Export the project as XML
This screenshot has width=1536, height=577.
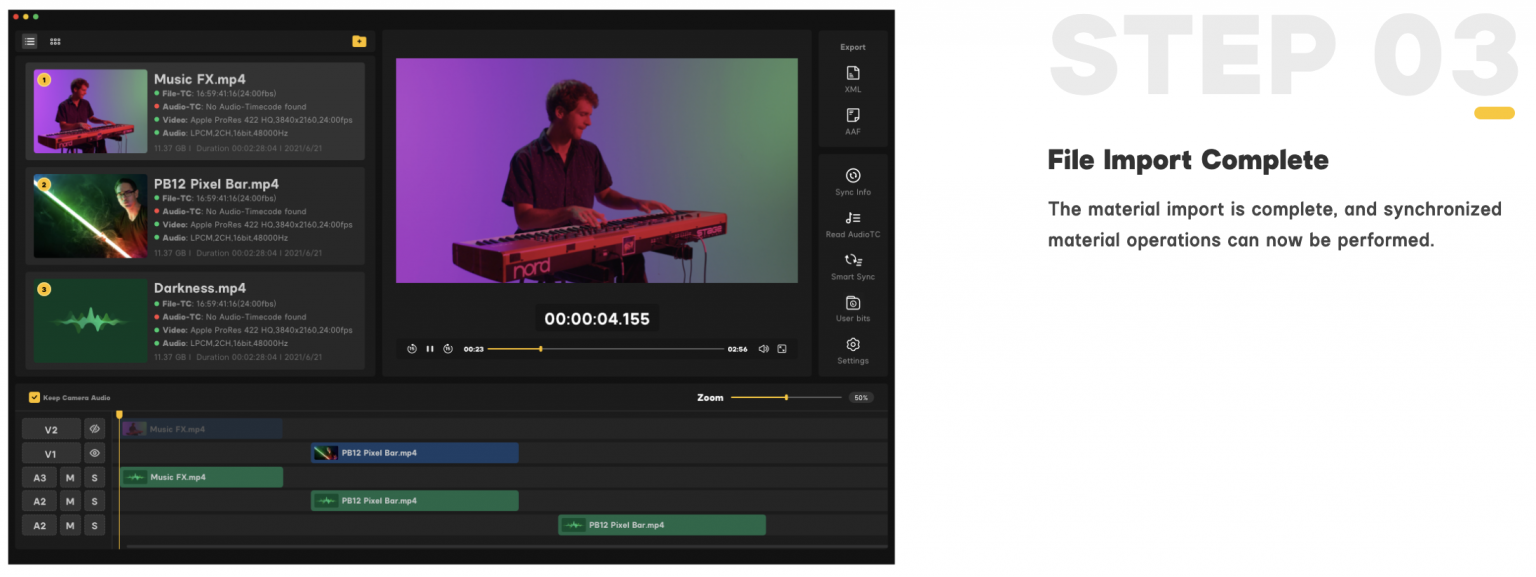pyautogui.click(x=852, y=80)
